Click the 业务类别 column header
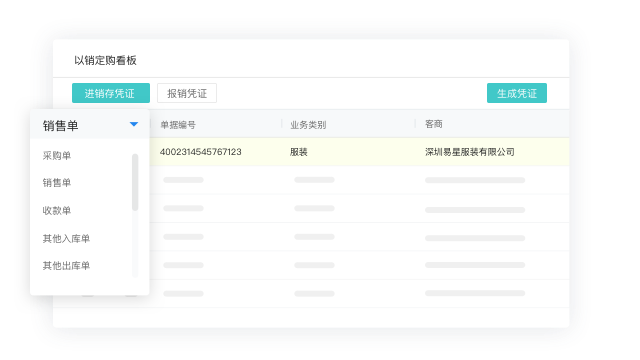The width and height of the screenshot is (640, 360). point(308,124)
